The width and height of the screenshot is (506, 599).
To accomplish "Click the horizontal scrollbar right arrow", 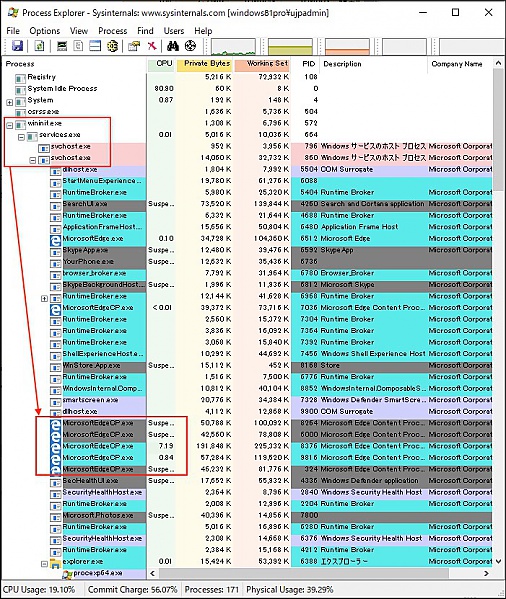I will (x=486, y=573).
